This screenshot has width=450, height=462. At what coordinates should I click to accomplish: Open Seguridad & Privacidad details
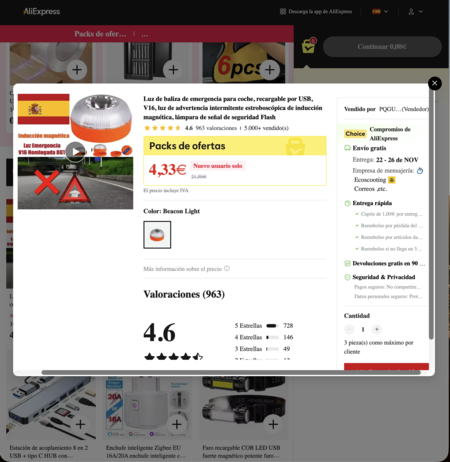coord(384,277)
